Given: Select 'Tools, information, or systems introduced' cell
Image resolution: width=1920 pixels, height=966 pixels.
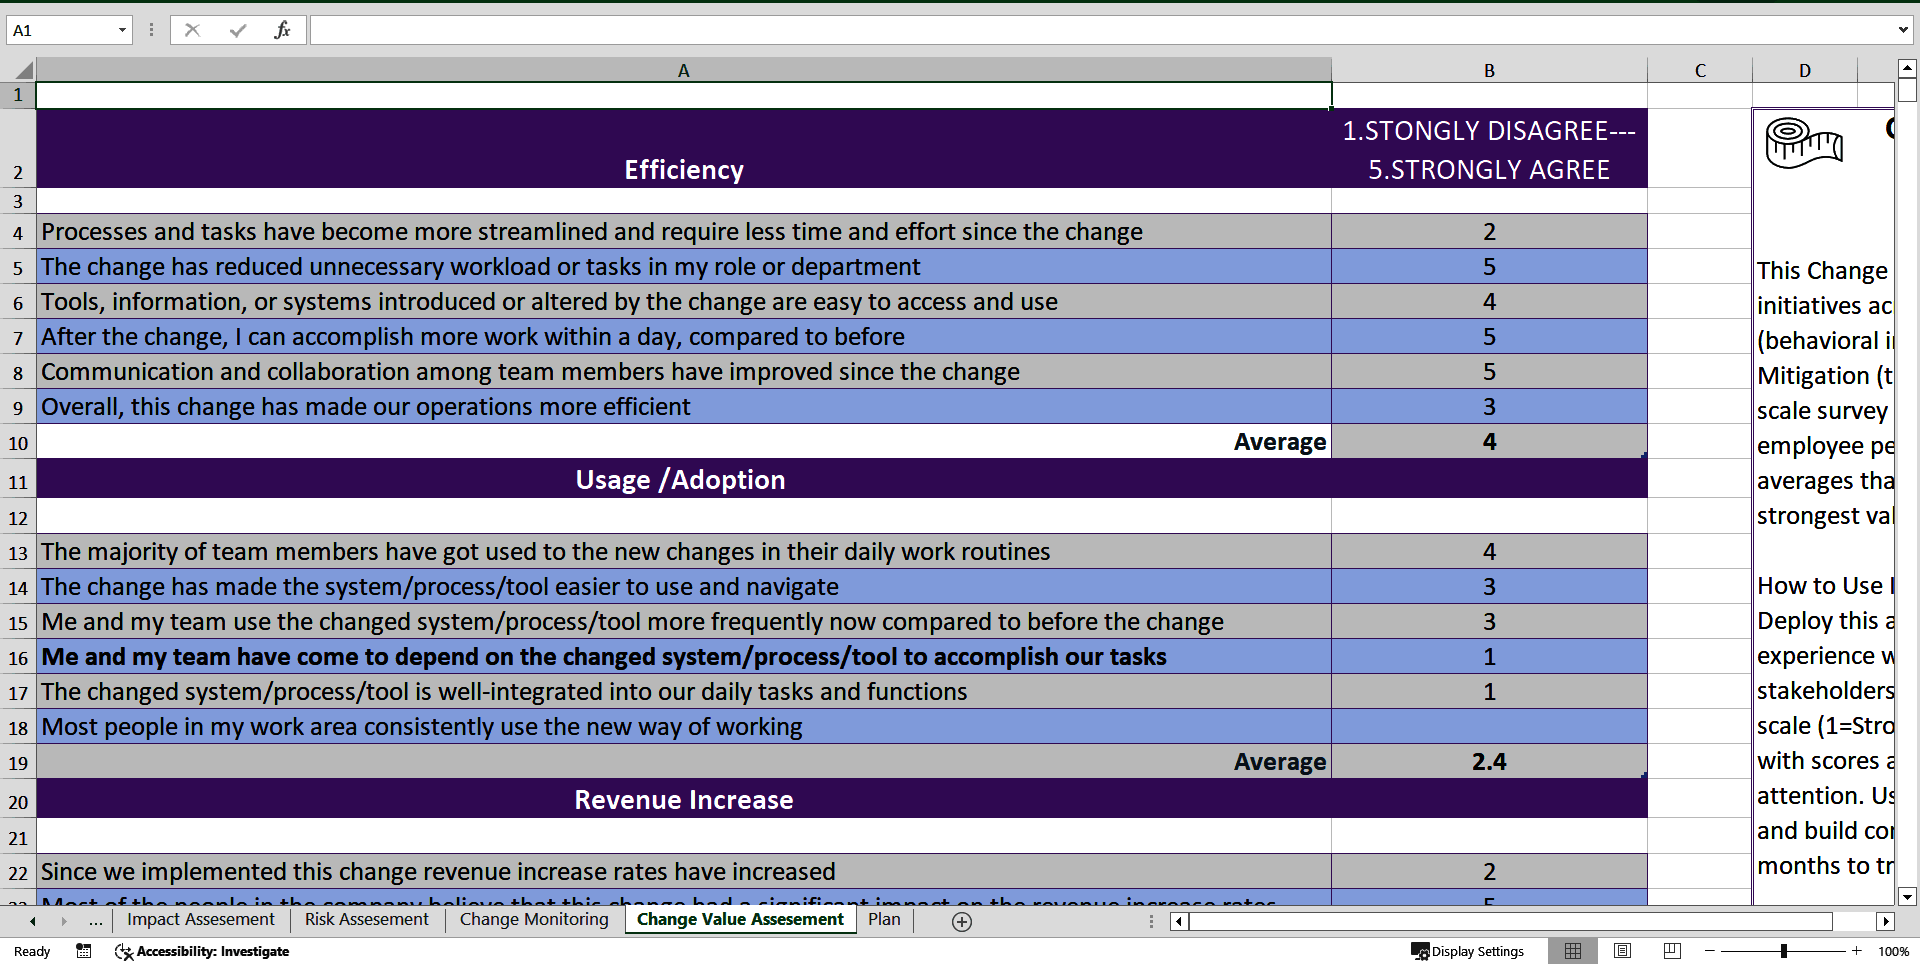Looking at the screenshot, I should point(684,302).
